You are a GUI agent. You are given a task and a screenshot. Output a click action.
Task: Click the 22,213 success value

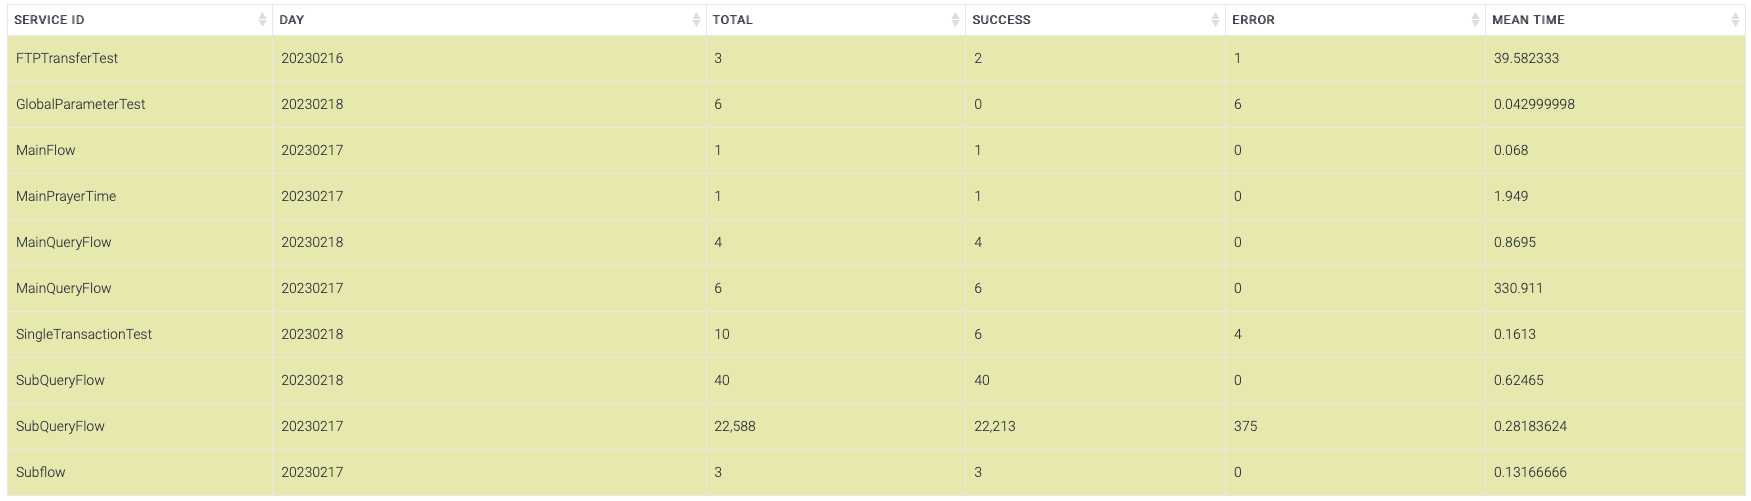[995, 426]
